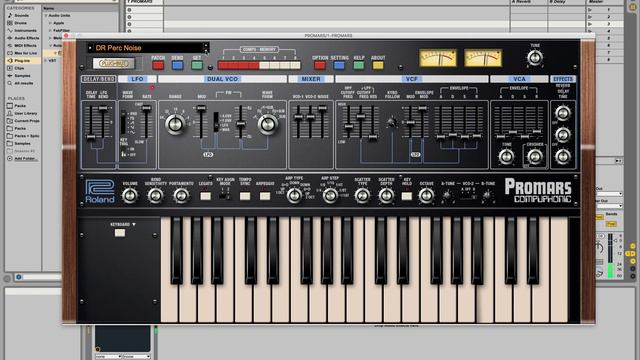Click the blue Setting button
Image resolution: width=640 pixels, height=360 pixels.
pos(339,65)
